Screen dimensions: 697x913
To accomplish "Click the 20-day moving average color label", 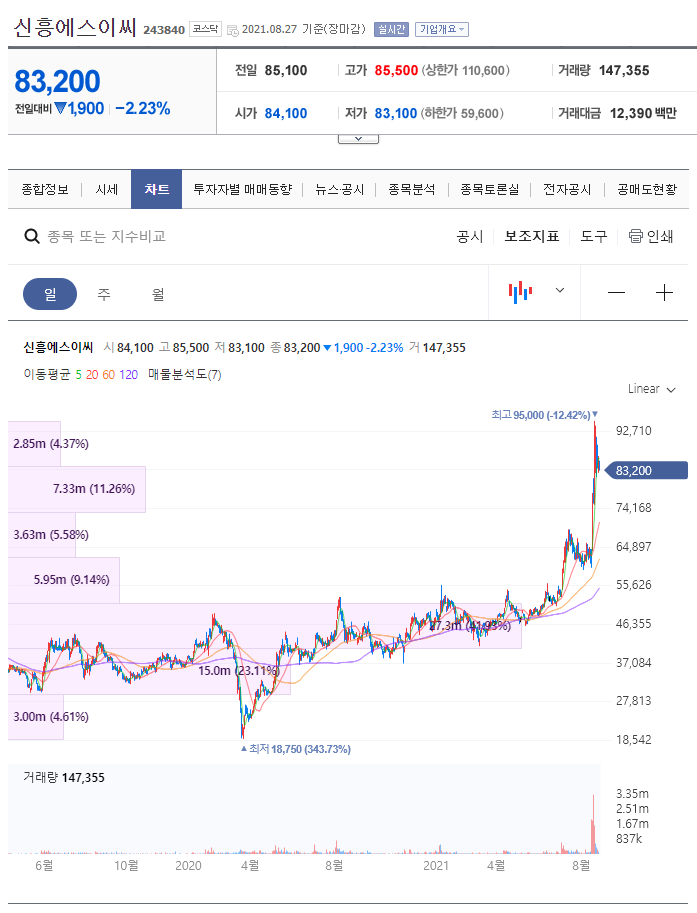I will [x=92, y=374].
